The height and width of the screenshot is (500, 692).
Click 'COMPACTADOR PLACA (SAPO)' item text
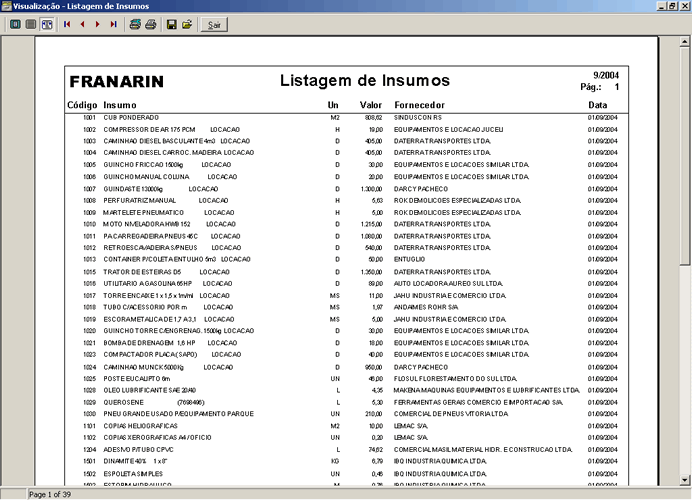(150, 355)
